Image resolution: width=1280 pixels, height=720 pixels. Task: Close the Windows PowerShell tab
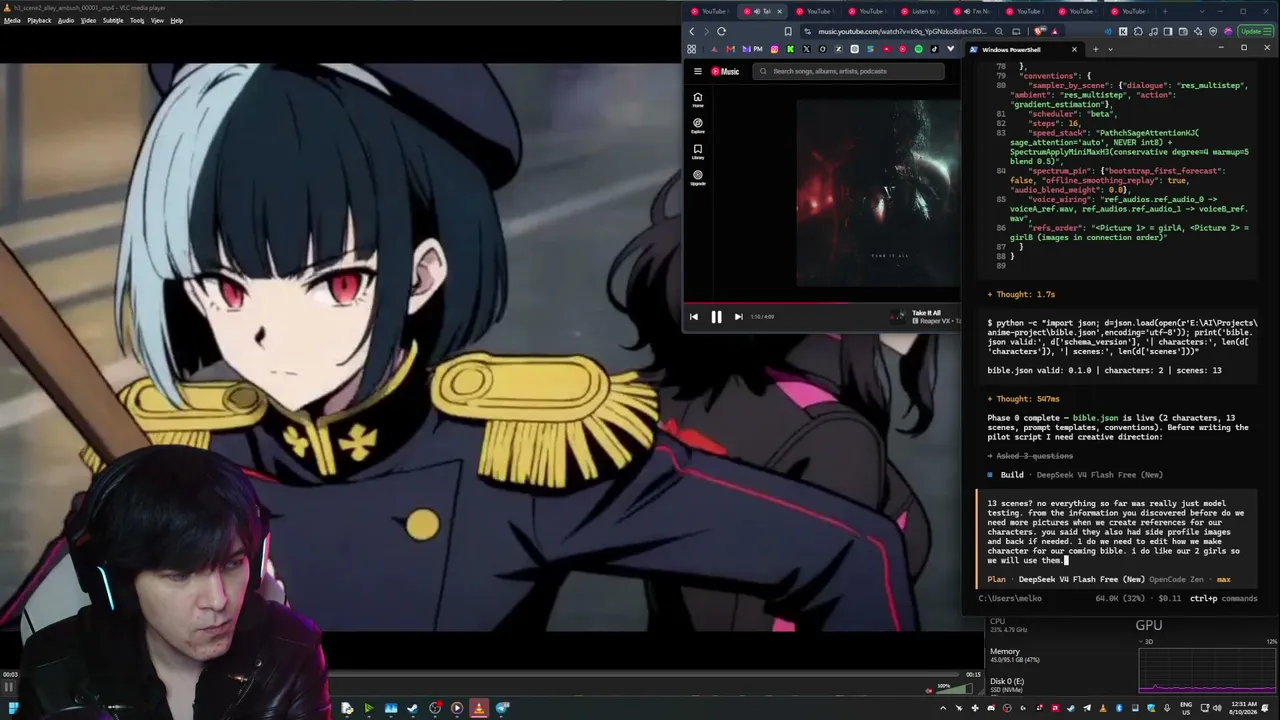1074,49
